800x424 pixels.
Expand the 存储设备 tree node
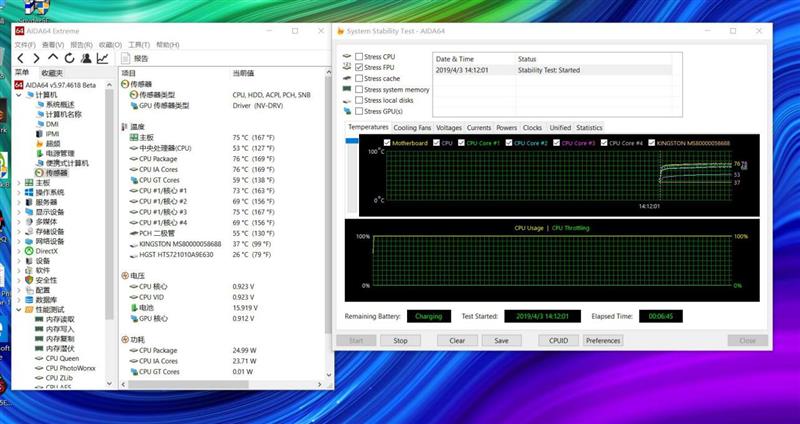19,232
